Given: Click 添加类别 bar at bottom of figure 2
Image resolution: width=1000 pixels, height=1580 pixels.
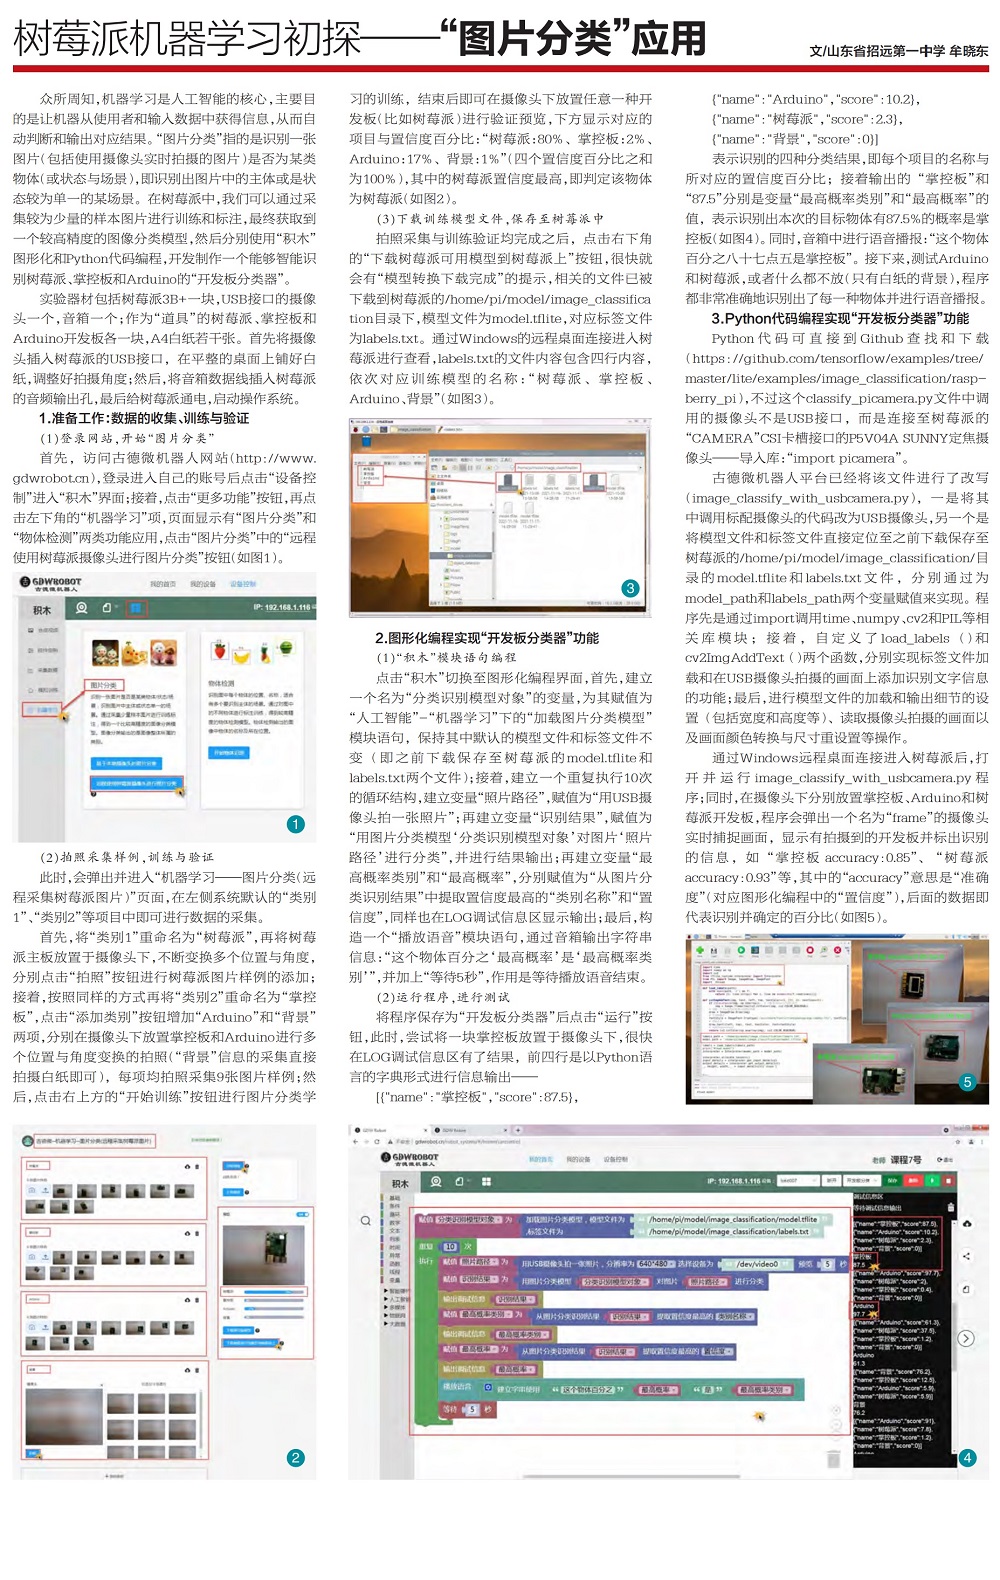Looking at the screenshot, I should pyautogui.click(x=114, y=1474).
